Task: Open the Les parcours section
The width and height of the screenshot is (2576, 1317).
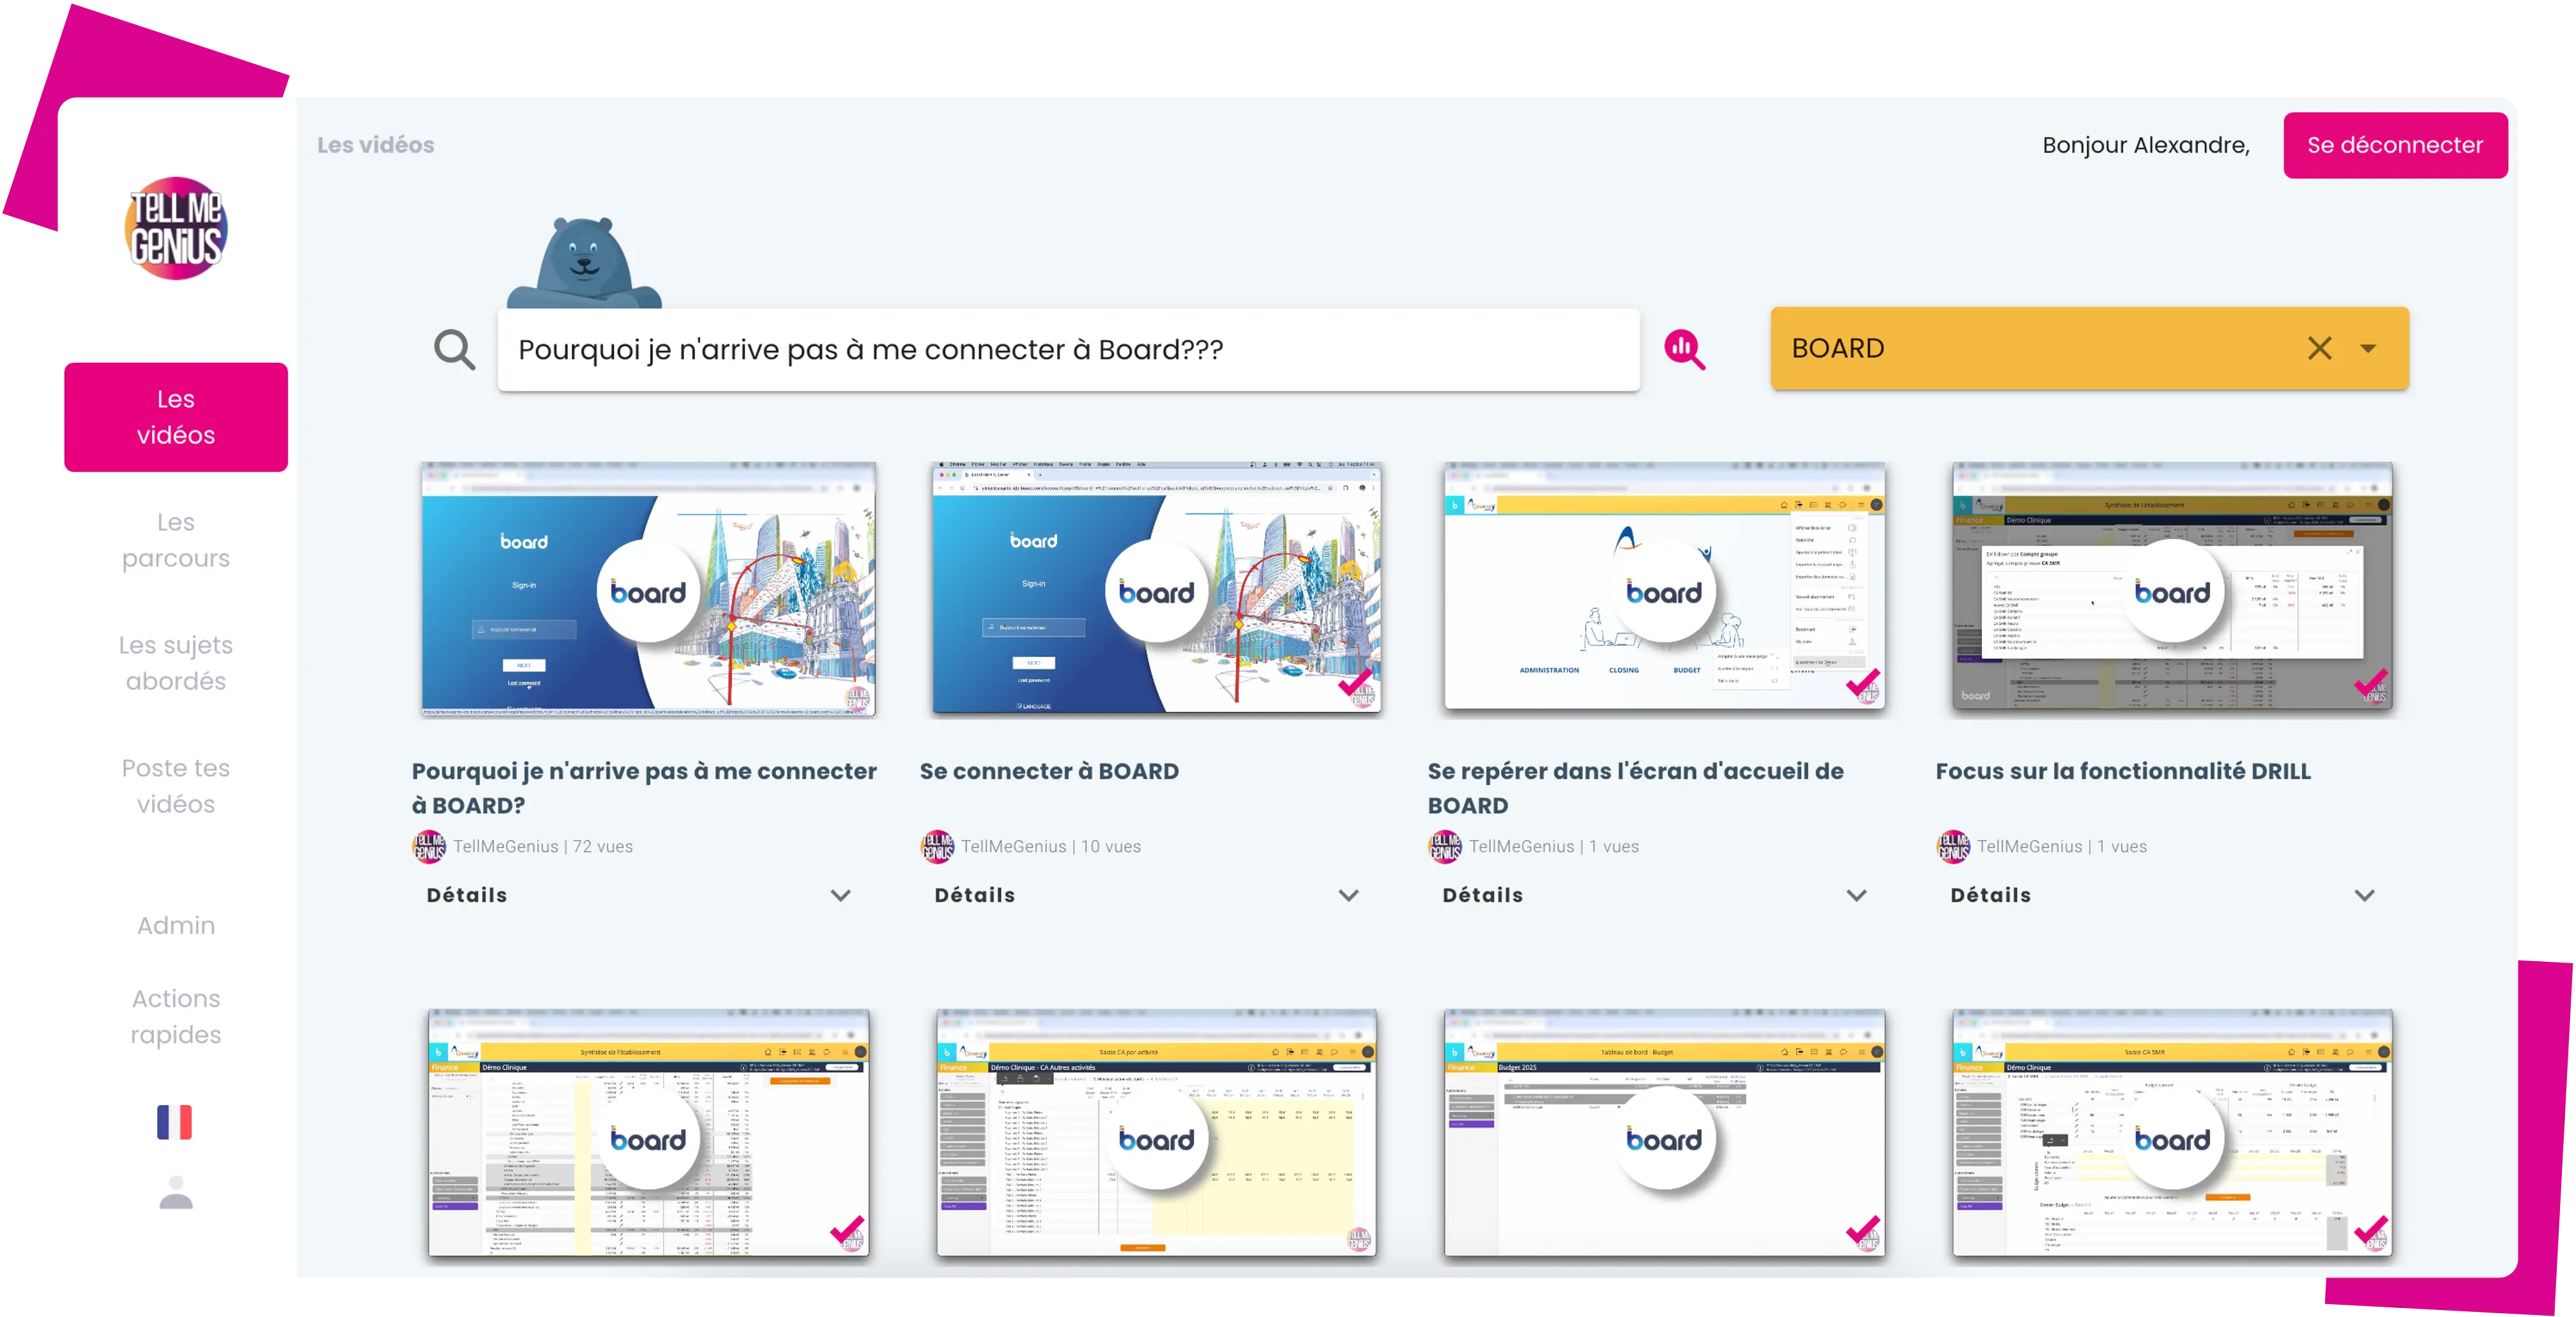Action: 176,540
